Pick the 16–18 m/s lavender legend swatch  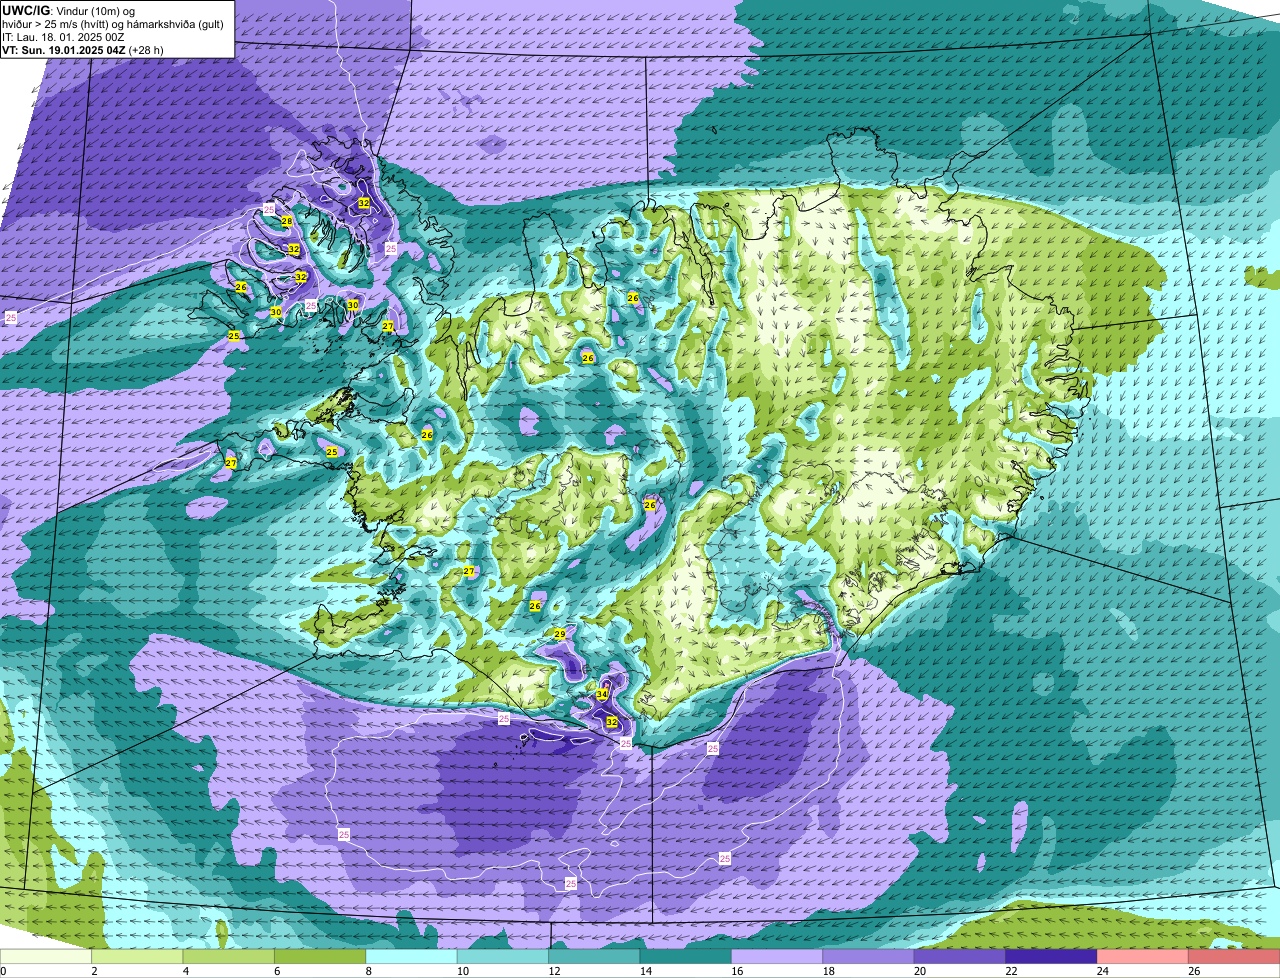coord(777,957)
